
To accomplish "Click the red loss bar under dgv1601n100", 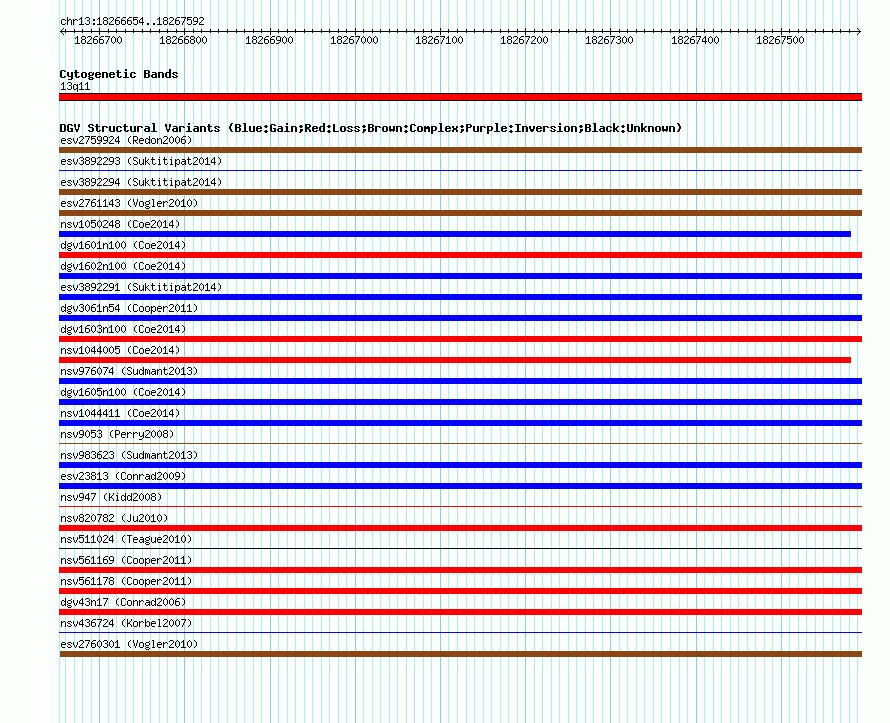I will pyautogui.click(x=460, y=255).
